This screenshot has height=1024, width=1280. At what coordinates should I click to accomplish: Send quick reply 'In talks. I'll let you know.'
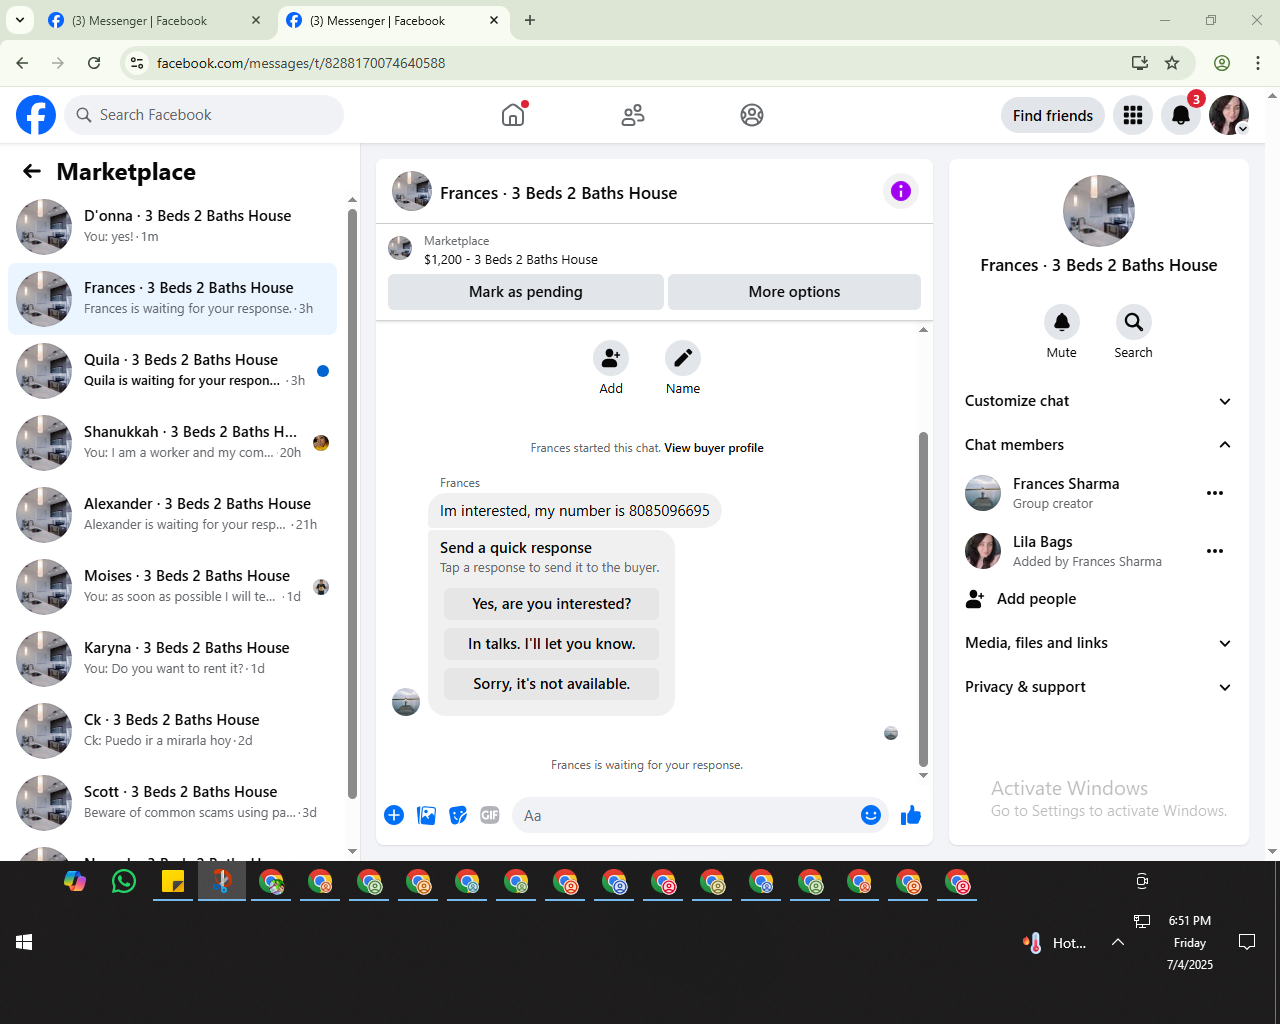tap(551, 644)
